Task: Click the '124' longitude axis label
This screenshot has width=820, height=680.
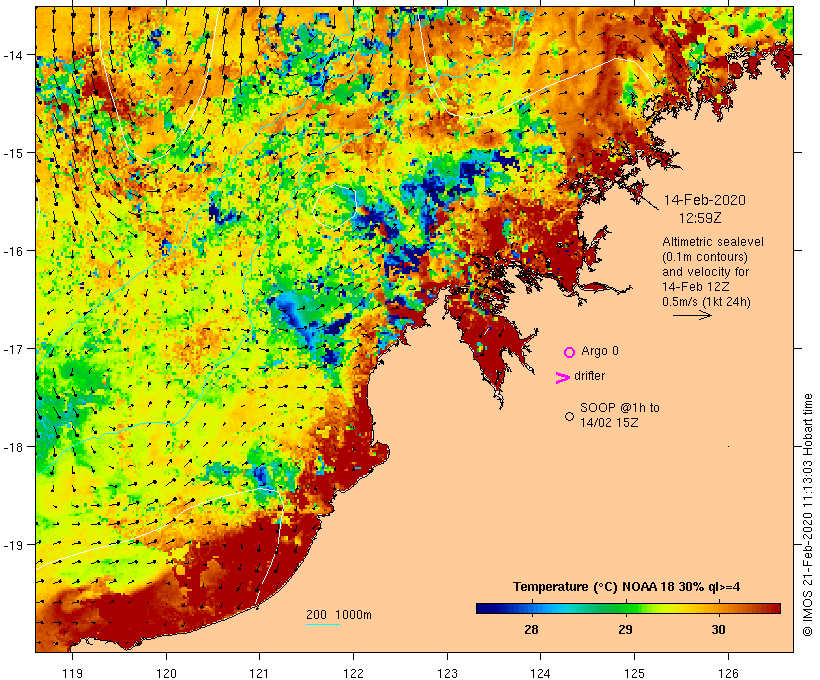Action: pyautogui.click(x=540, y=673)
